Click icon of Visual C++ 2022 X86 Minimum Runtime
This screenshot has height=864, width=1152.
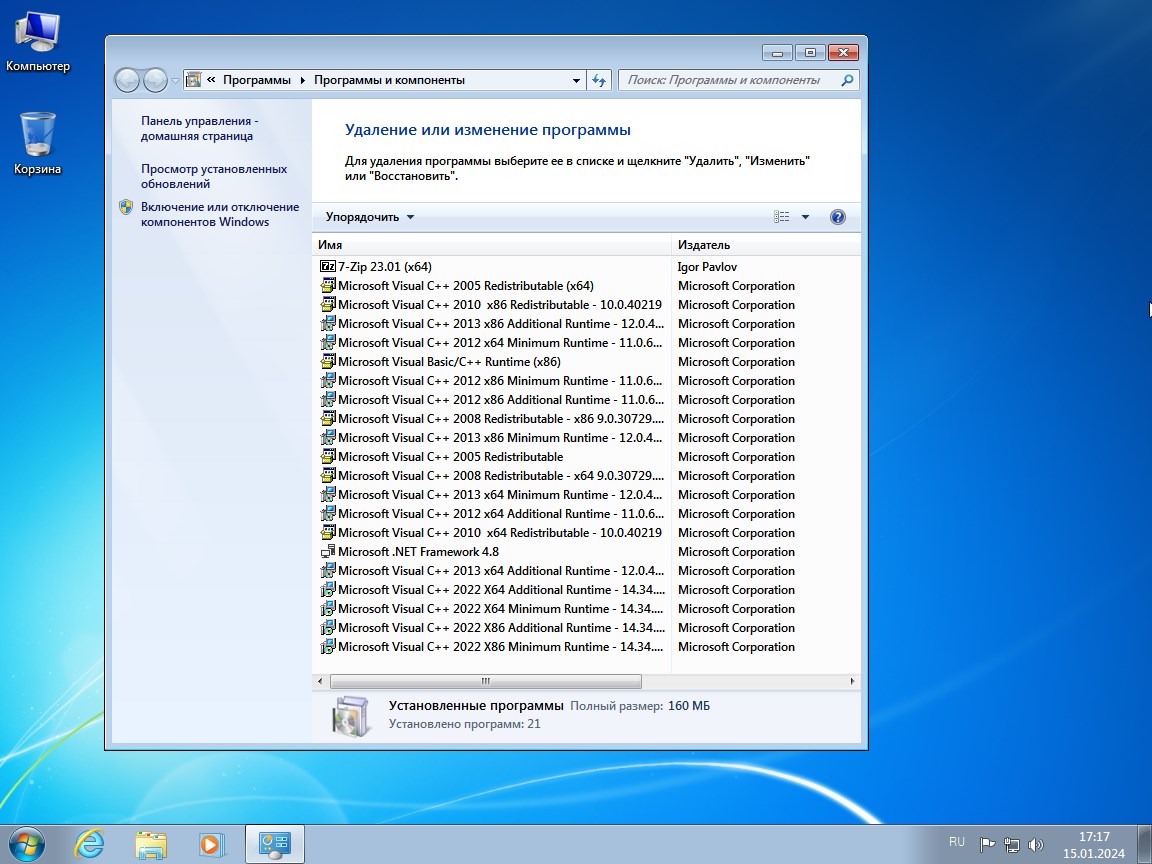(x=328, y=647)
